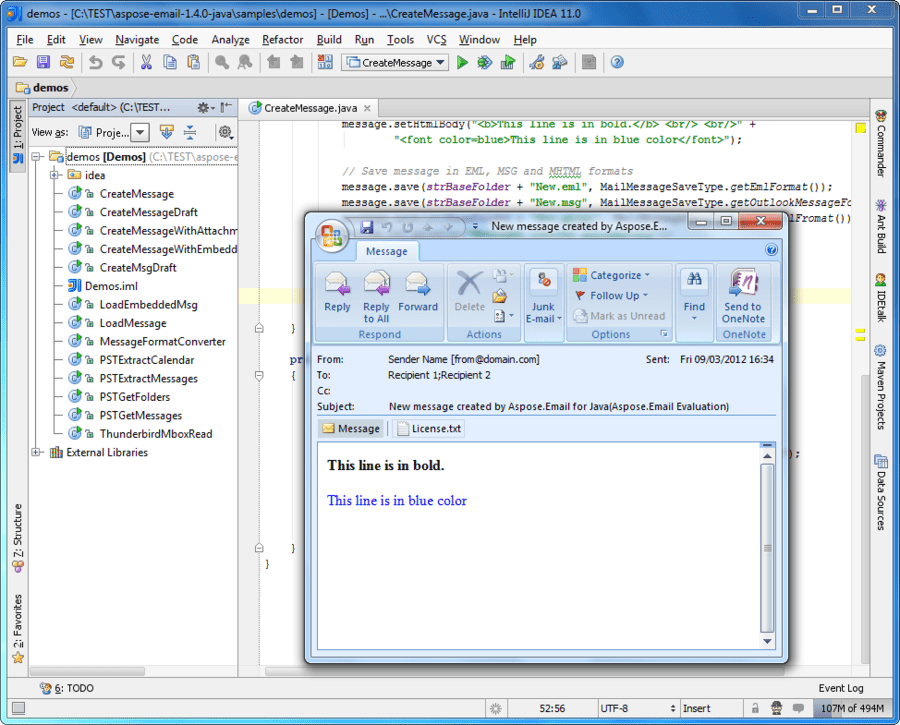Open the Navigate menu
The height and width of the screenshot is (725, 900).
pyautogui.click(x=137, y=40)
